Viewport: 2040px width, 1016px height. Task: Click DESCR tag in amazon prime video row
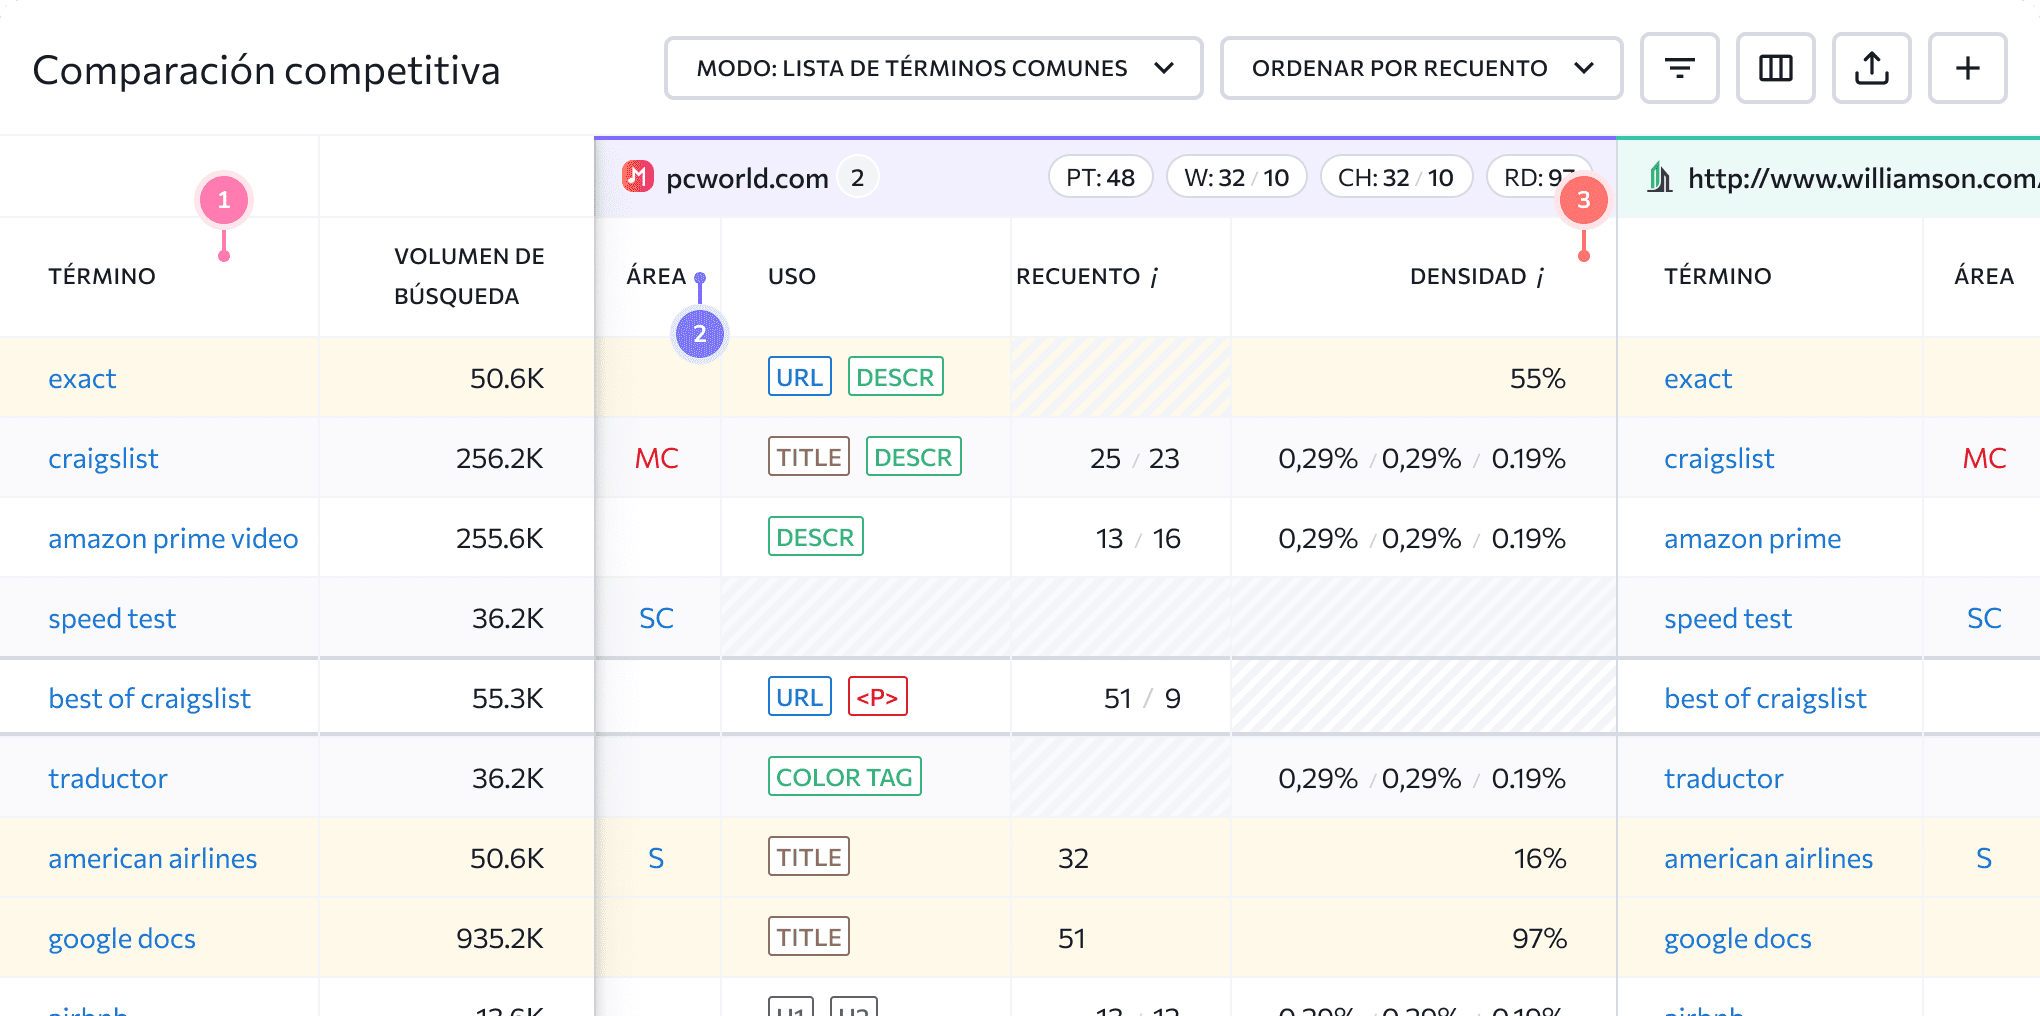point(815,536)
